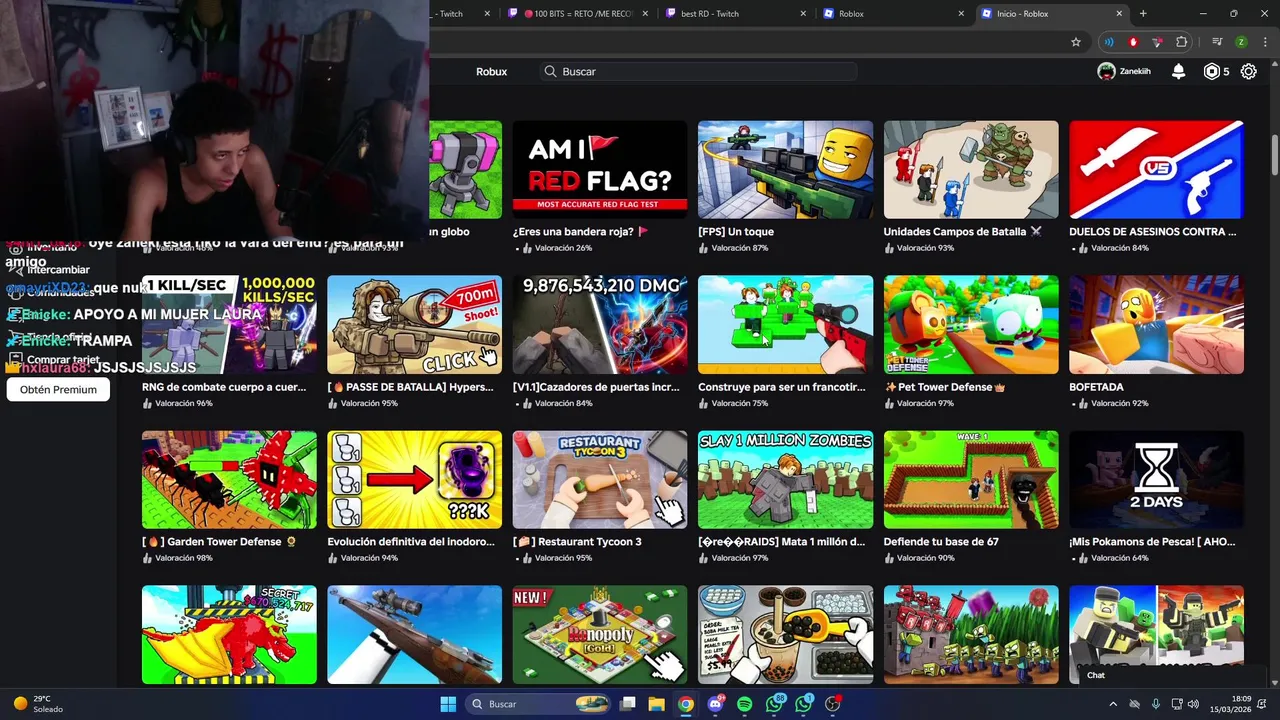This screenshot has height=720, width=1280.
Task: Open the Chrome three-dot menu
Action: [1264, 42]
